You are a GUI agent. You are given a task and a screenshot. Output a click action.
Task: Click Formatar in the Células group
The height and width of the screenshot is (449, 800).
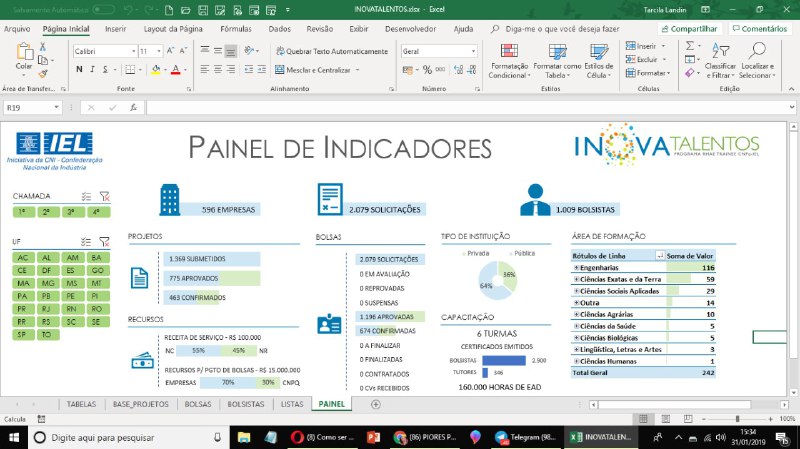pyautogui.click(x=648, y=73)
